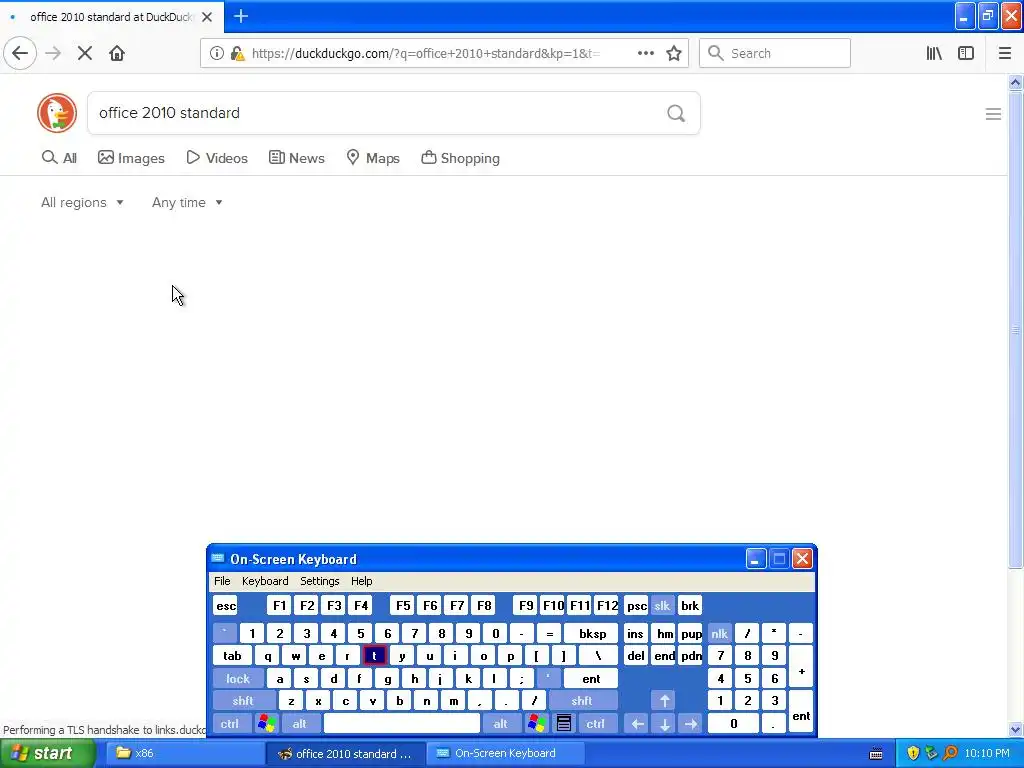This screenshot has width=1024, height=768.
Task: Toggle left alt key
Action: point(299,724)
